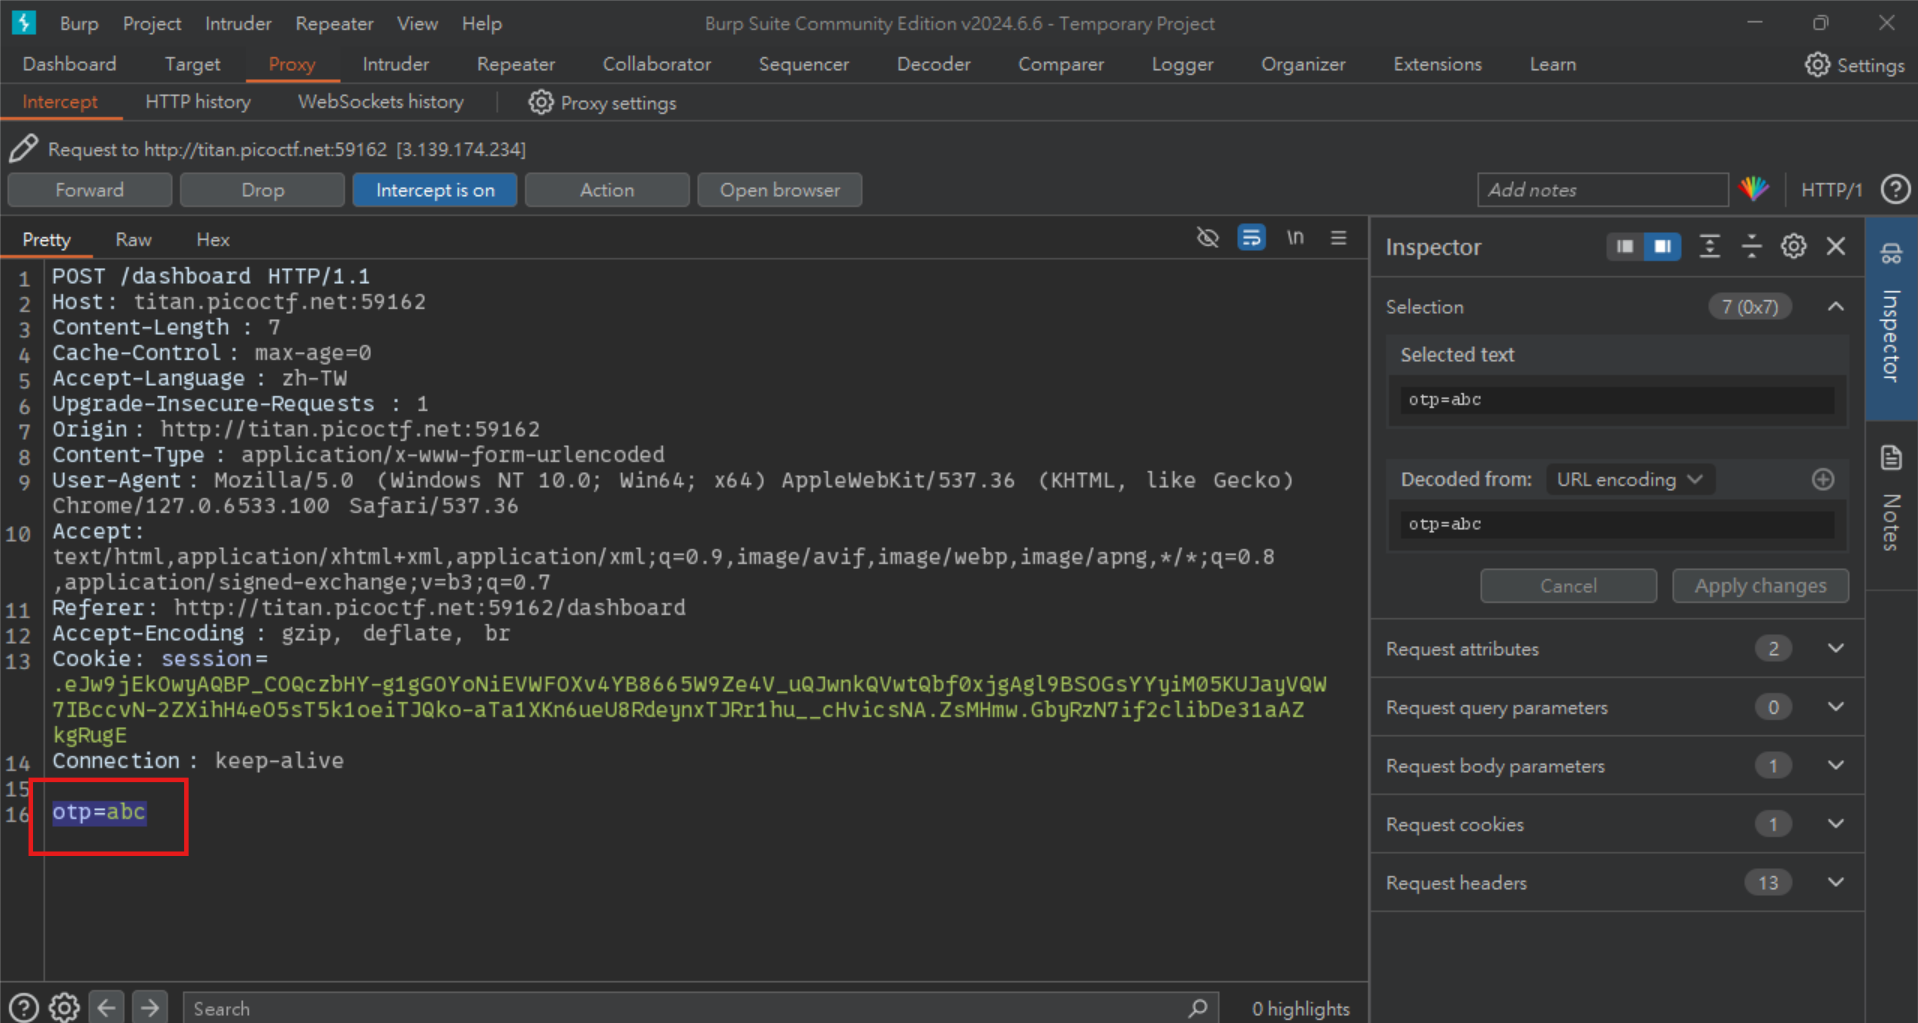The image size is (1918, 1023).
Task: Expand the Request headers section
Action: tap(1836, 882)
